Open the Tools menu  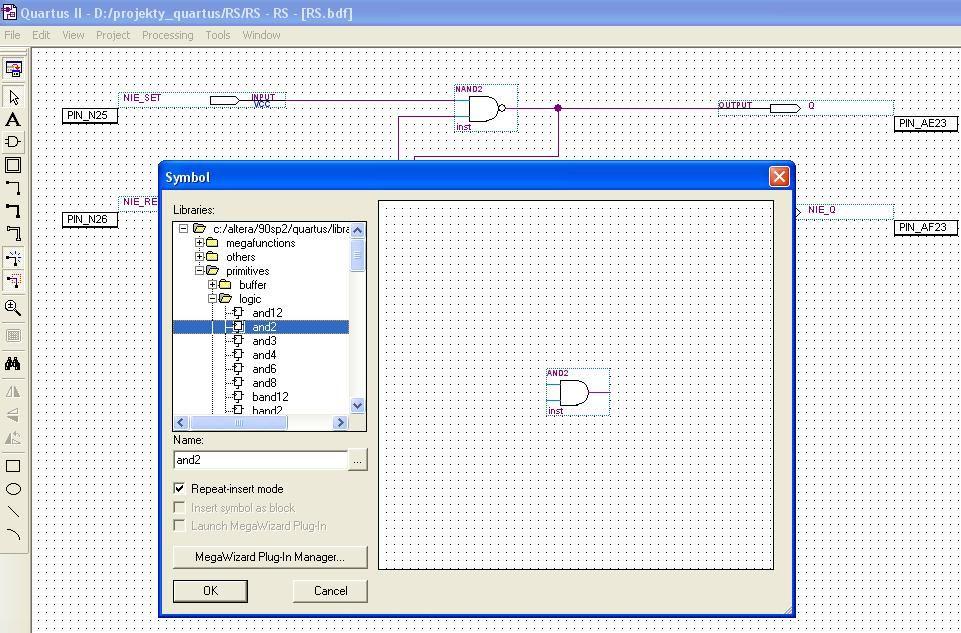click(218, 35)
